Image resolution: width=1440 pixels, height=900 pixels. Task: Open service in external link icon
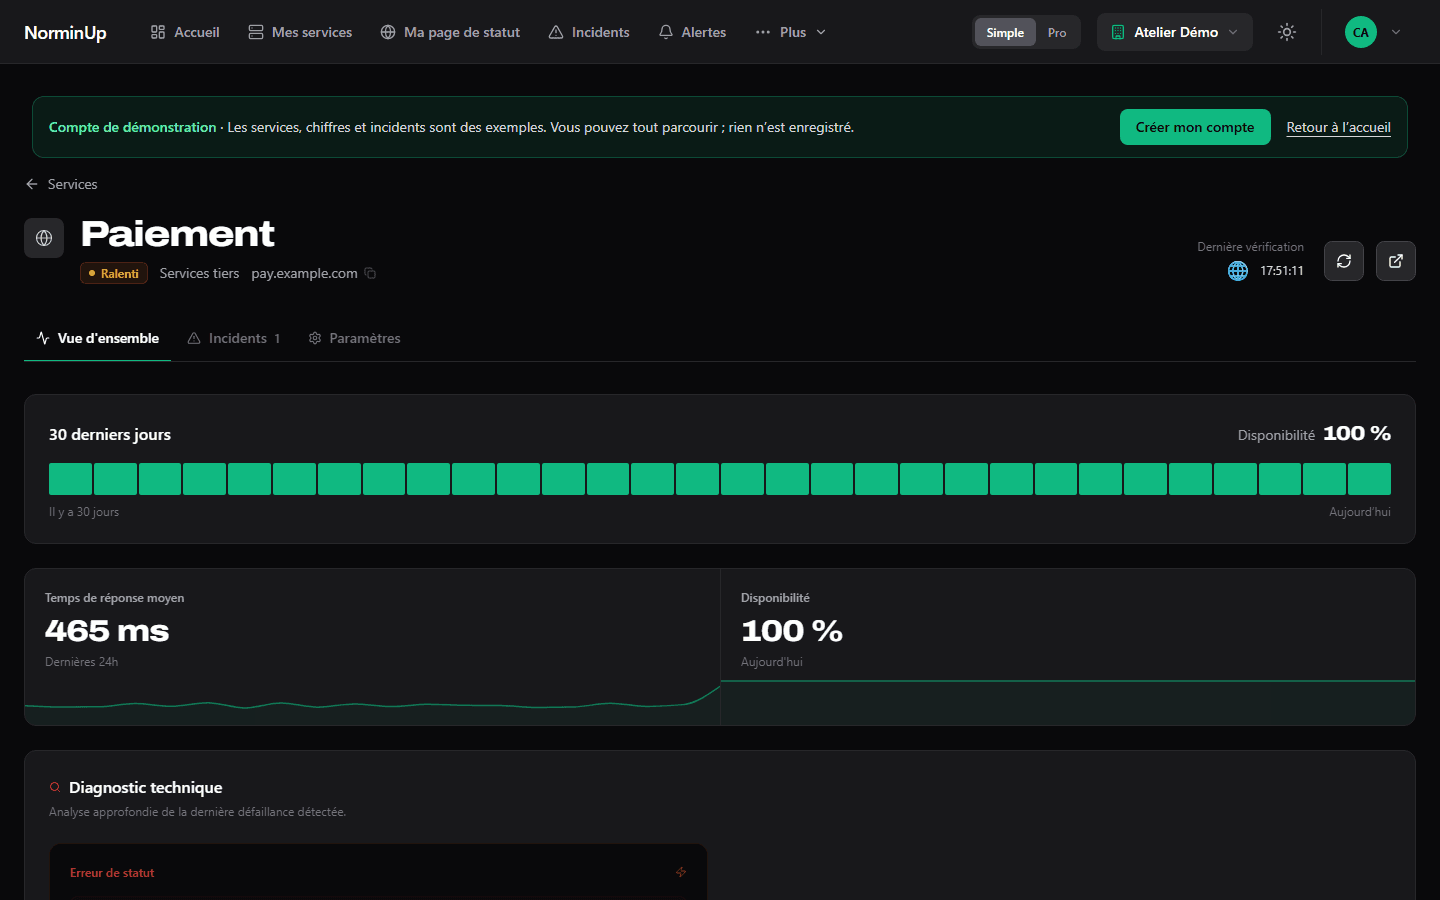(x=1395, y=261)
